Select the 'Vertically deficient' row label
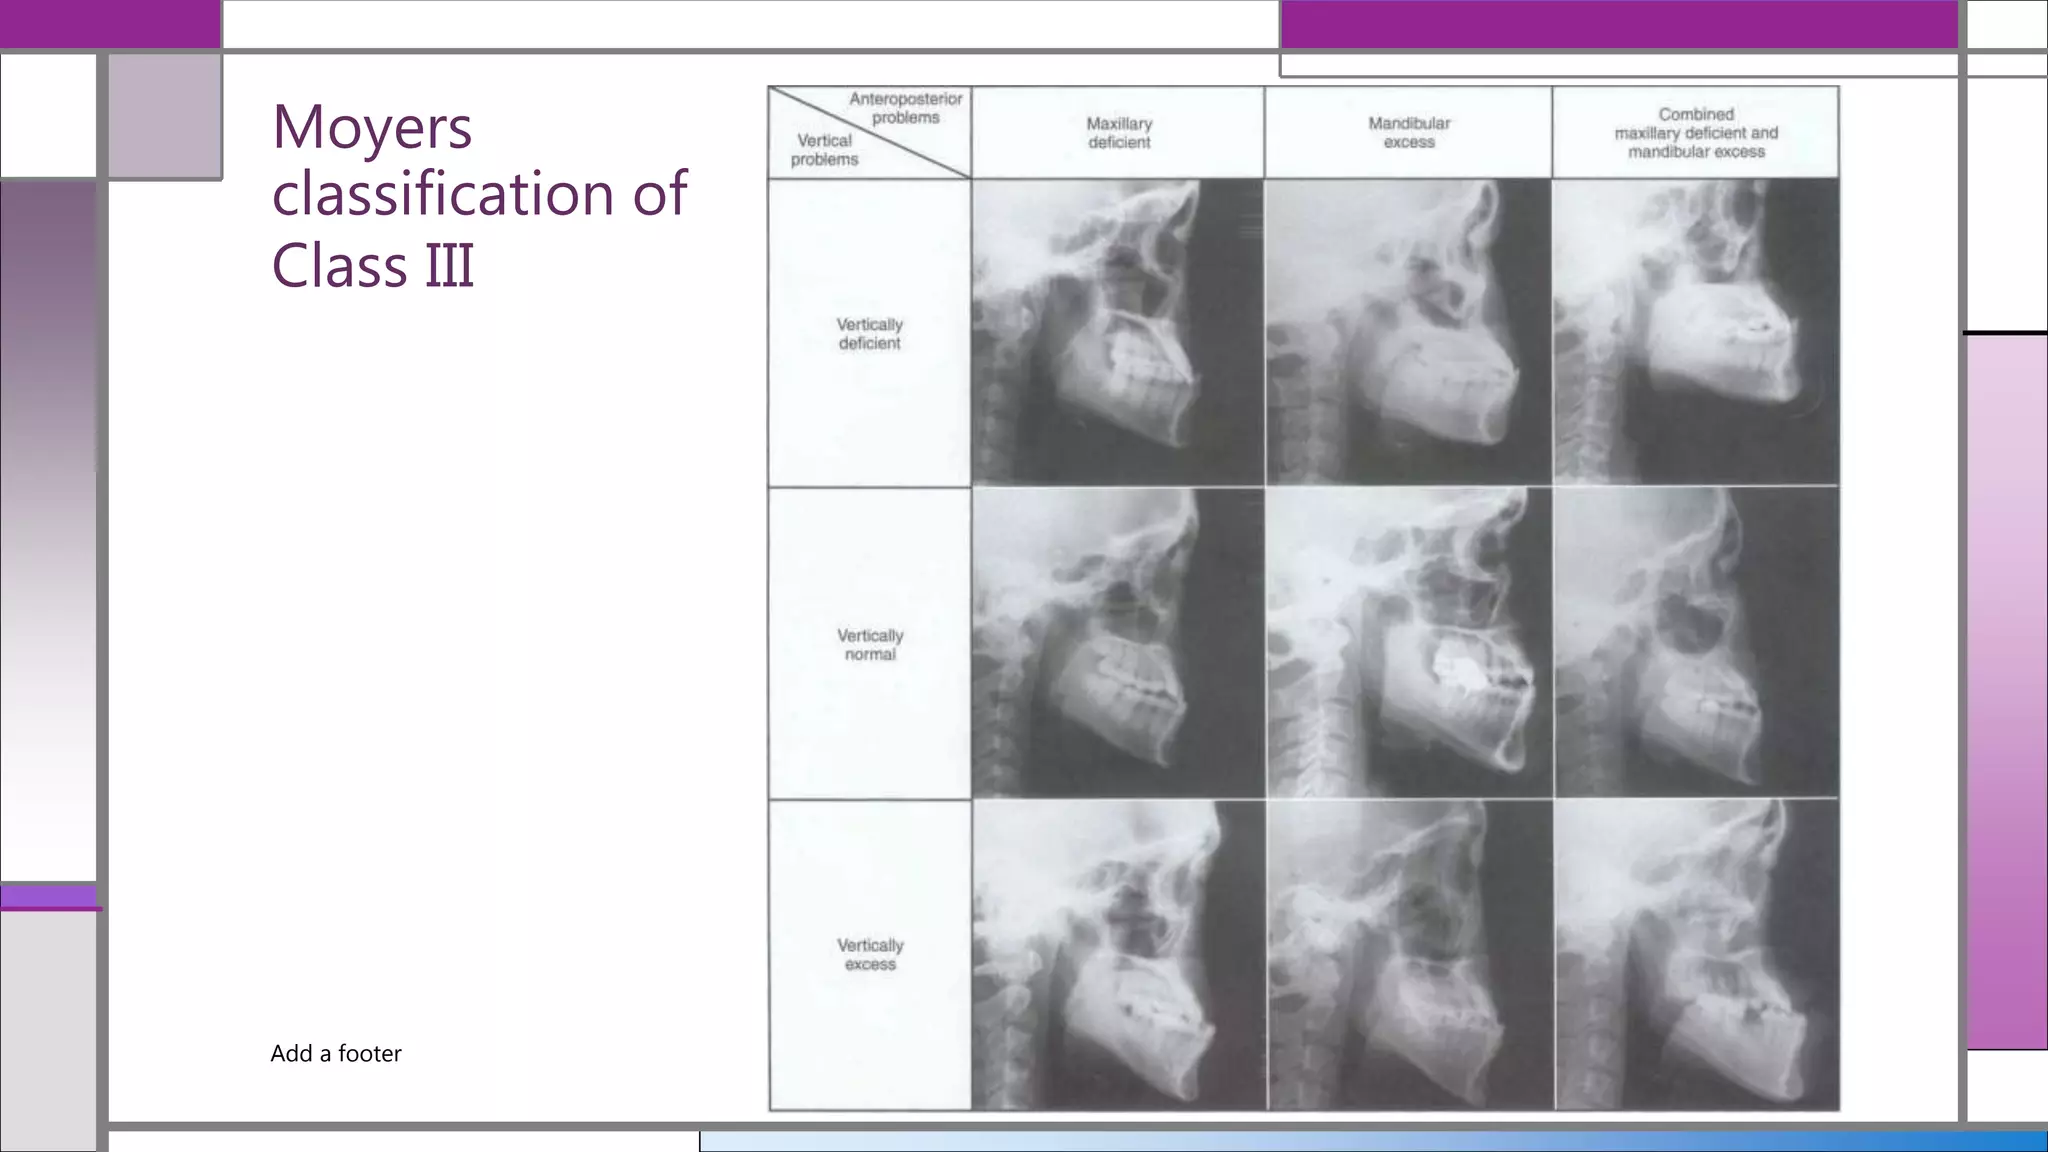The image size is (2048, 1152). pos(870,334)
